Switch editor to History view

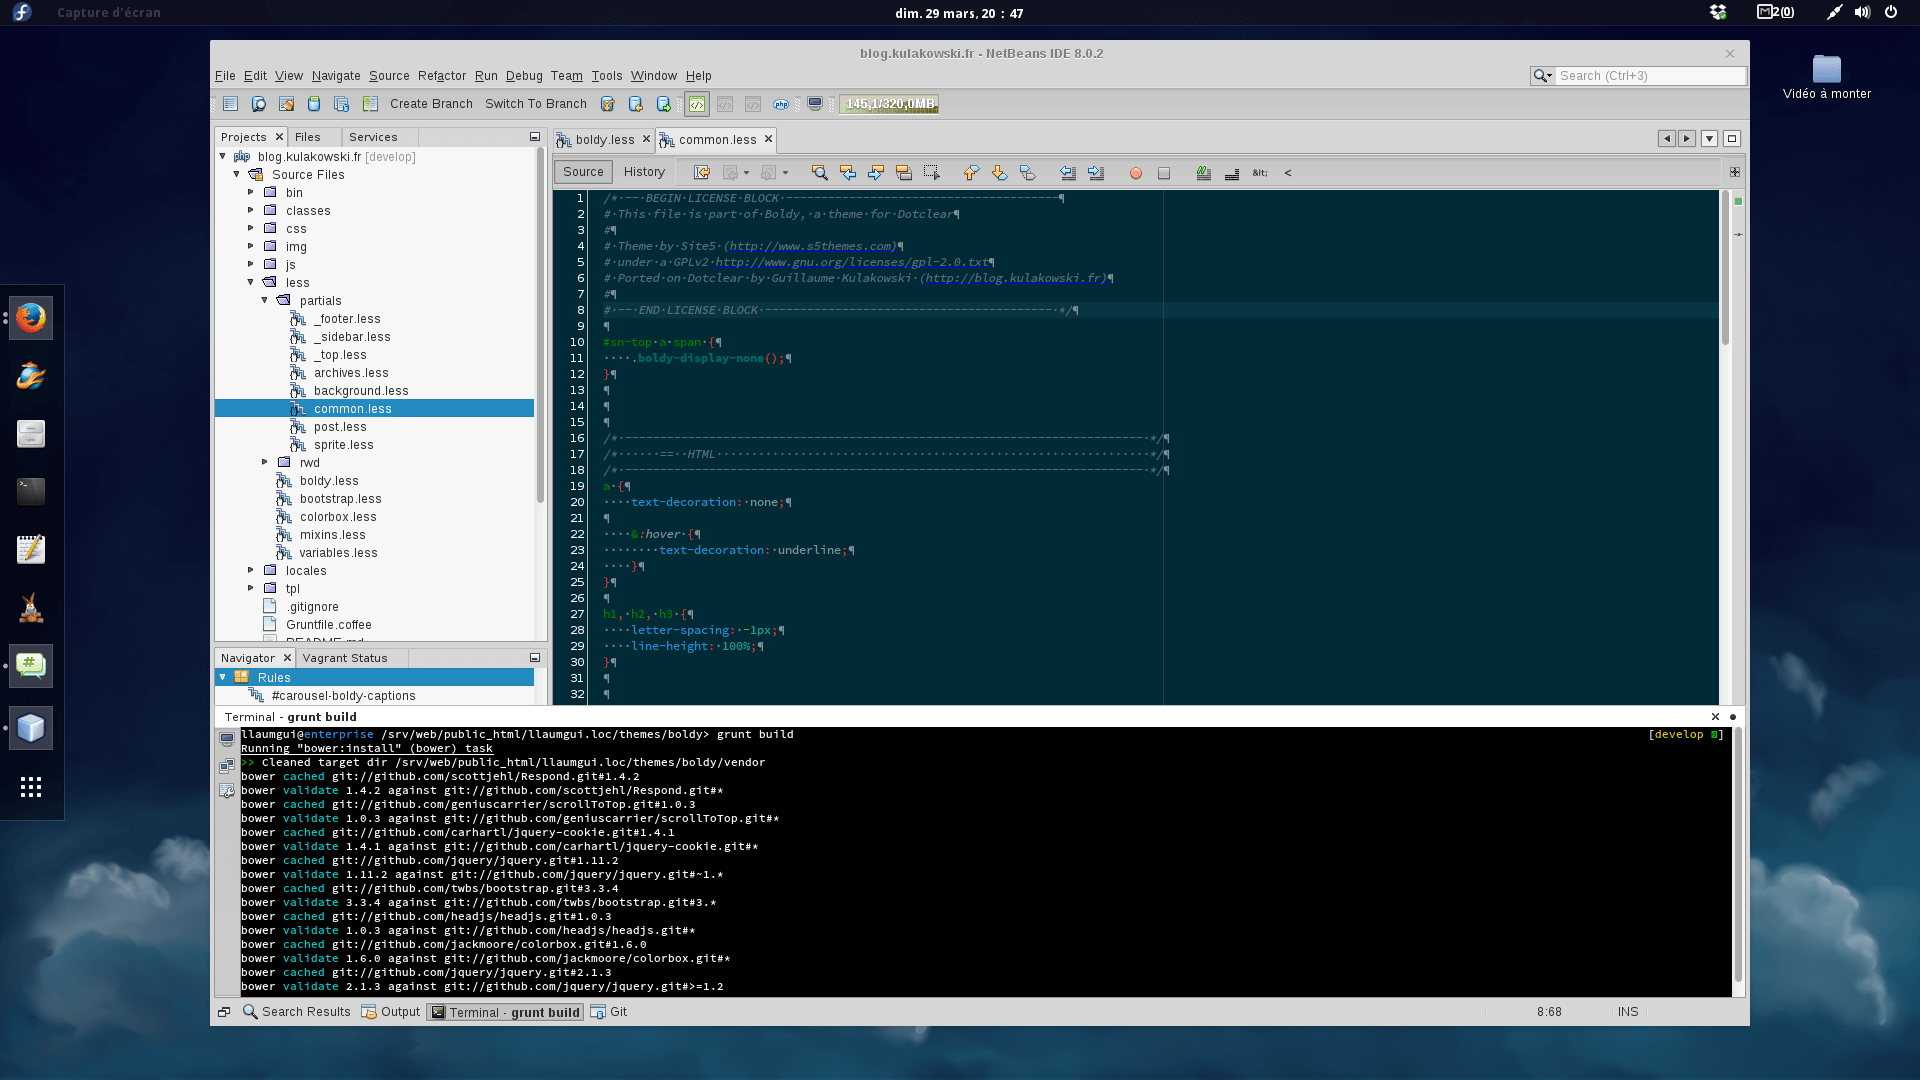point(643,172)
